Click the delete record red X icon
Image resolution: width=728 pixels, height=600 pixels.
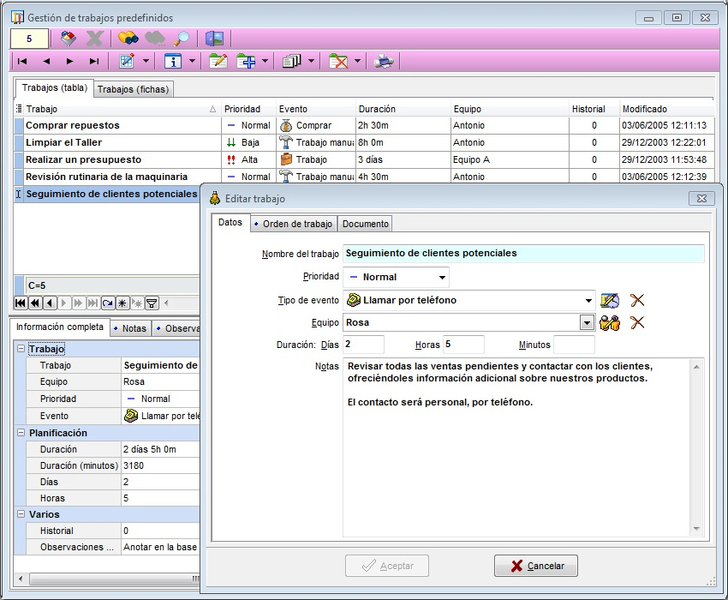click(x=338, y=61)
